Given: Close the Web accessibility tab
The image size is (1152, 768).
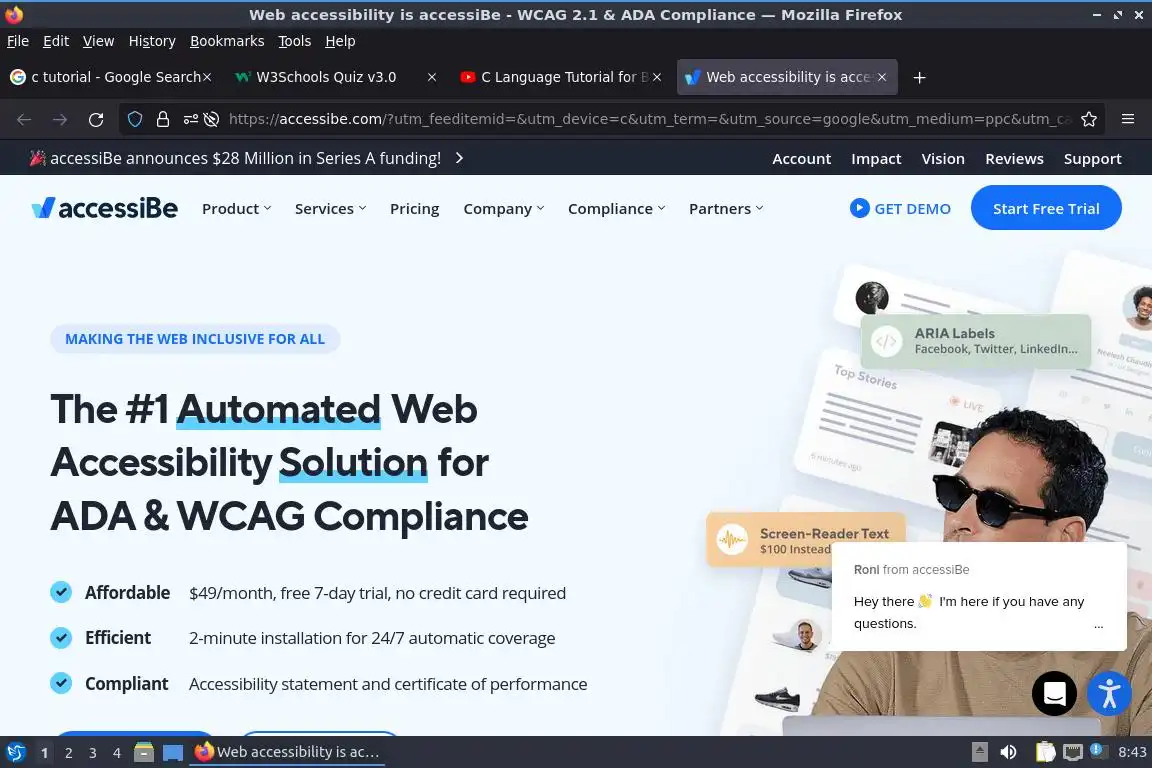Looking at the screenshot, I should 882,77.
